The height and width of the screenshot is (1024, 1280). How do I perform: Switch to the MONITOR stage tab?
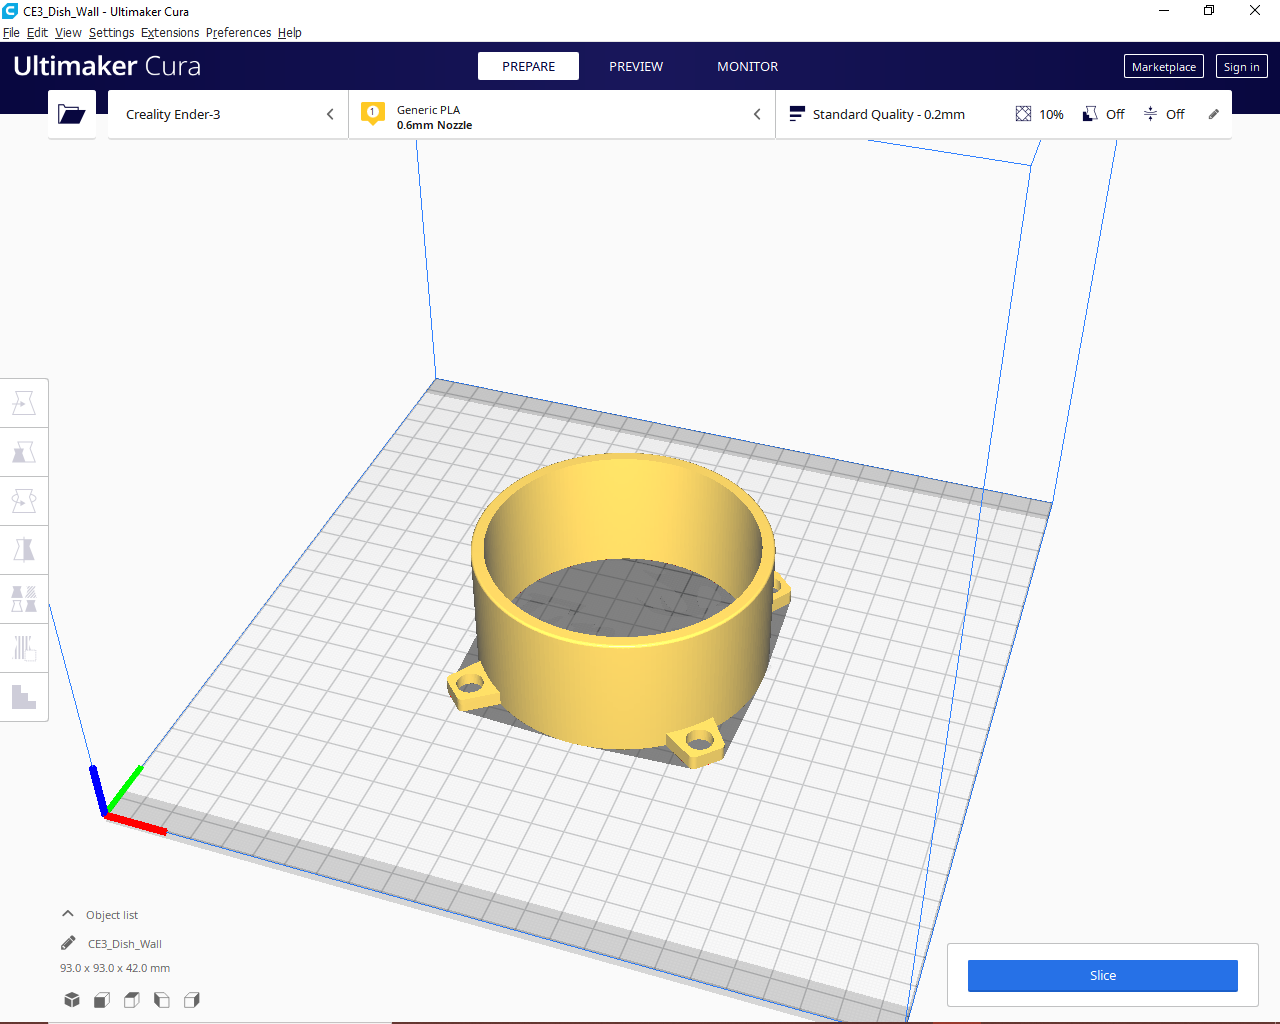point(747,66)
